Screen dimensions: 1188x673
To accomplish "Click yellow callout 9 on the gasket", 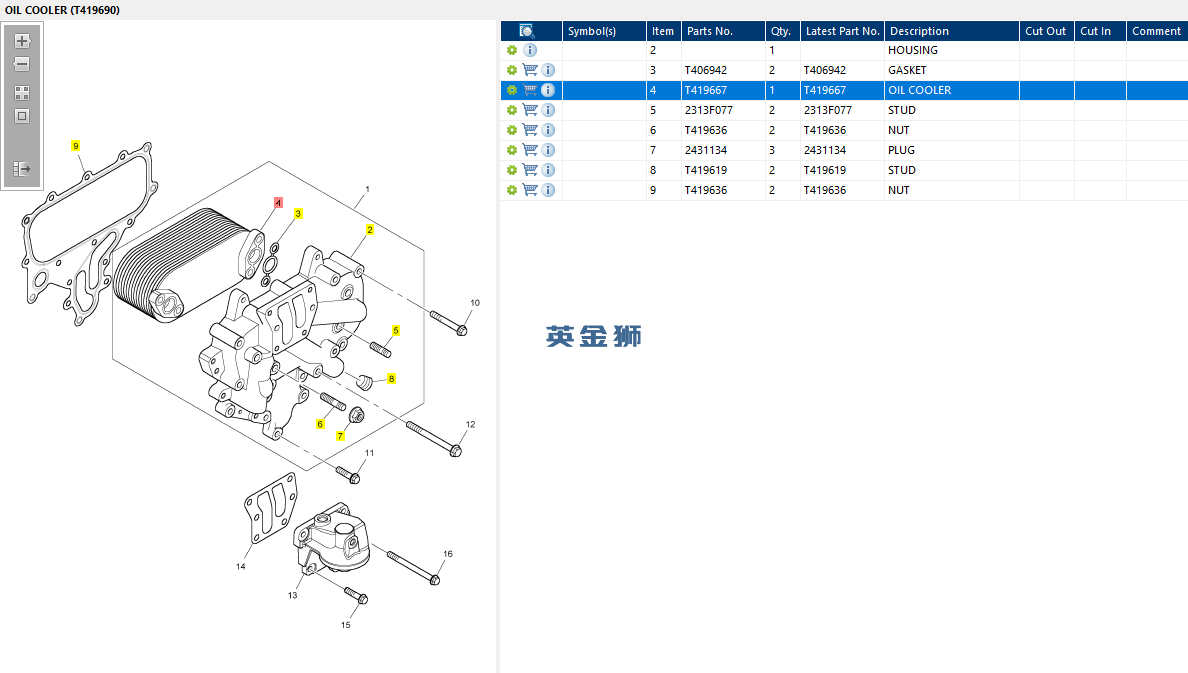I will (75, 146).
